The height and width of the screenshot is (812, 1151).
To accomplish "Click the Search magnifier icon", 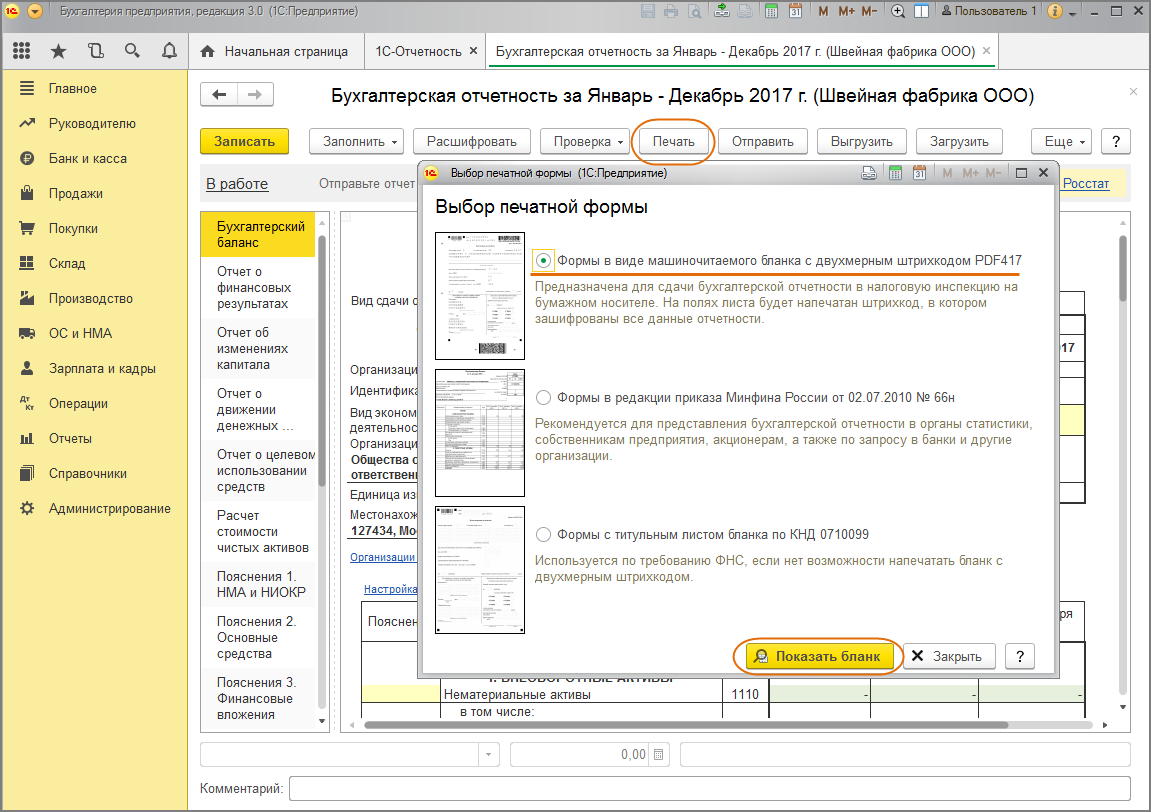I will [132, 51].
